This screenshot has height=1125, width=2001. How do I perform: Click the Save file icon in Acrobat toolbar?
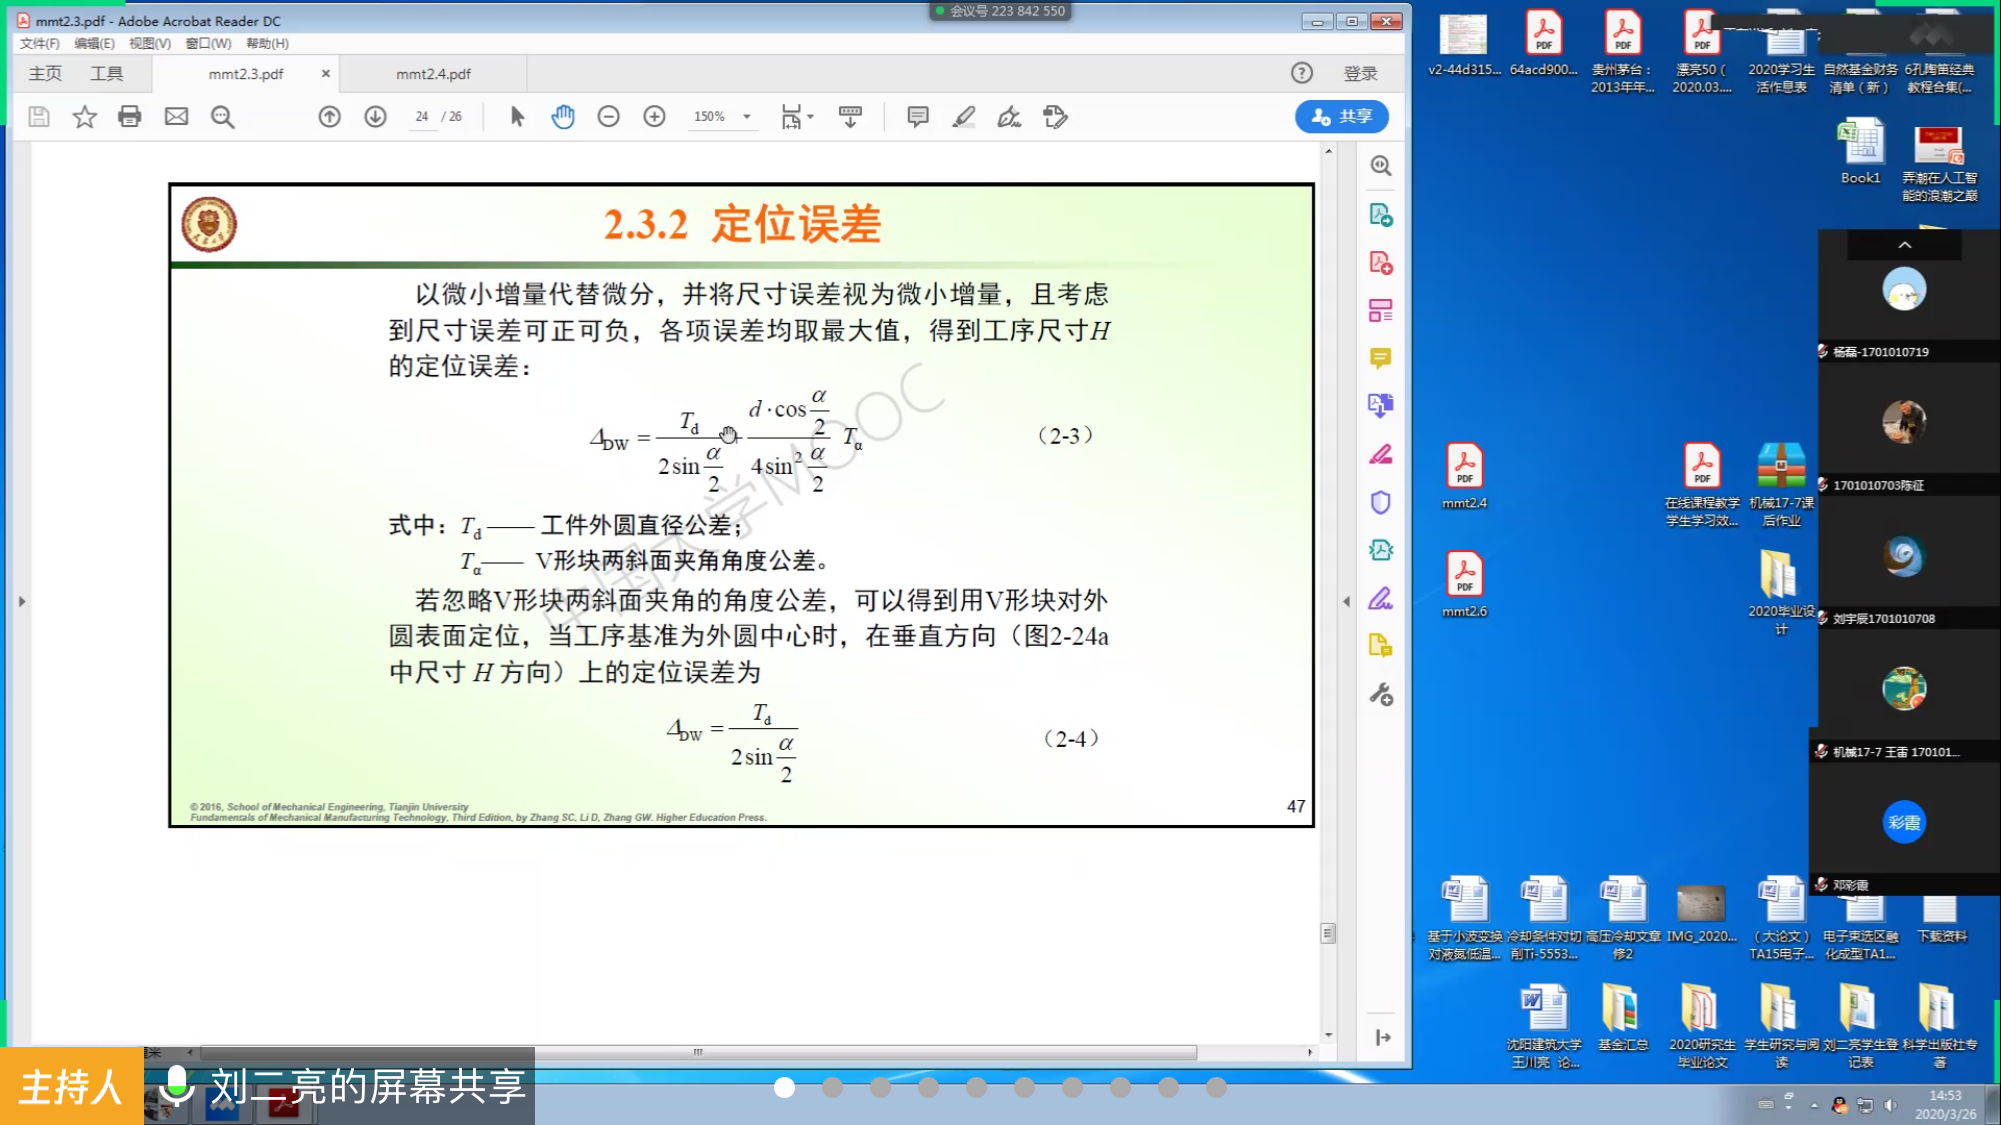[x=39, y=117]
